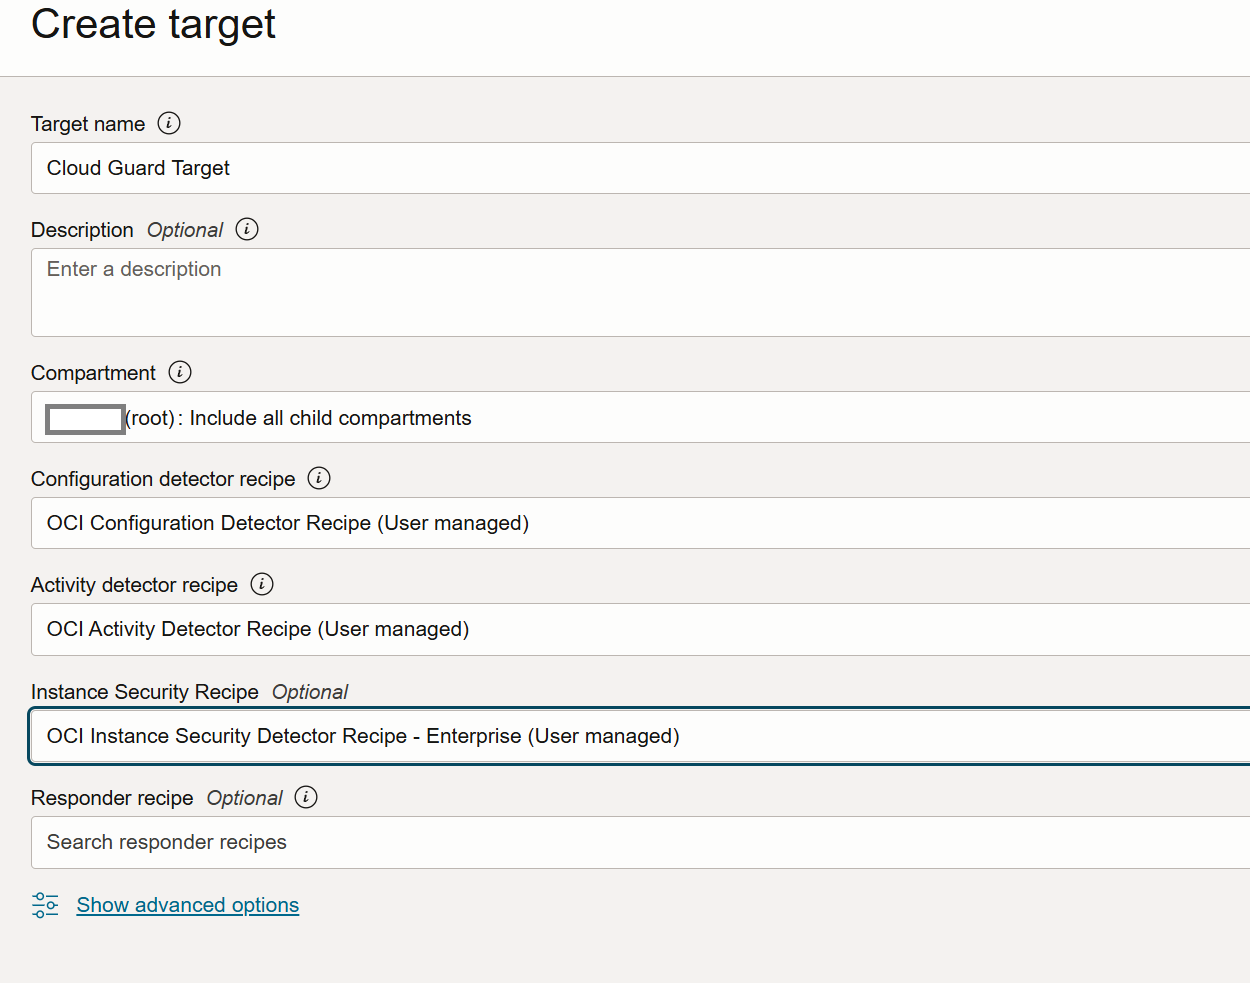Click the Search responder recipes field

[x=640, y=842]
